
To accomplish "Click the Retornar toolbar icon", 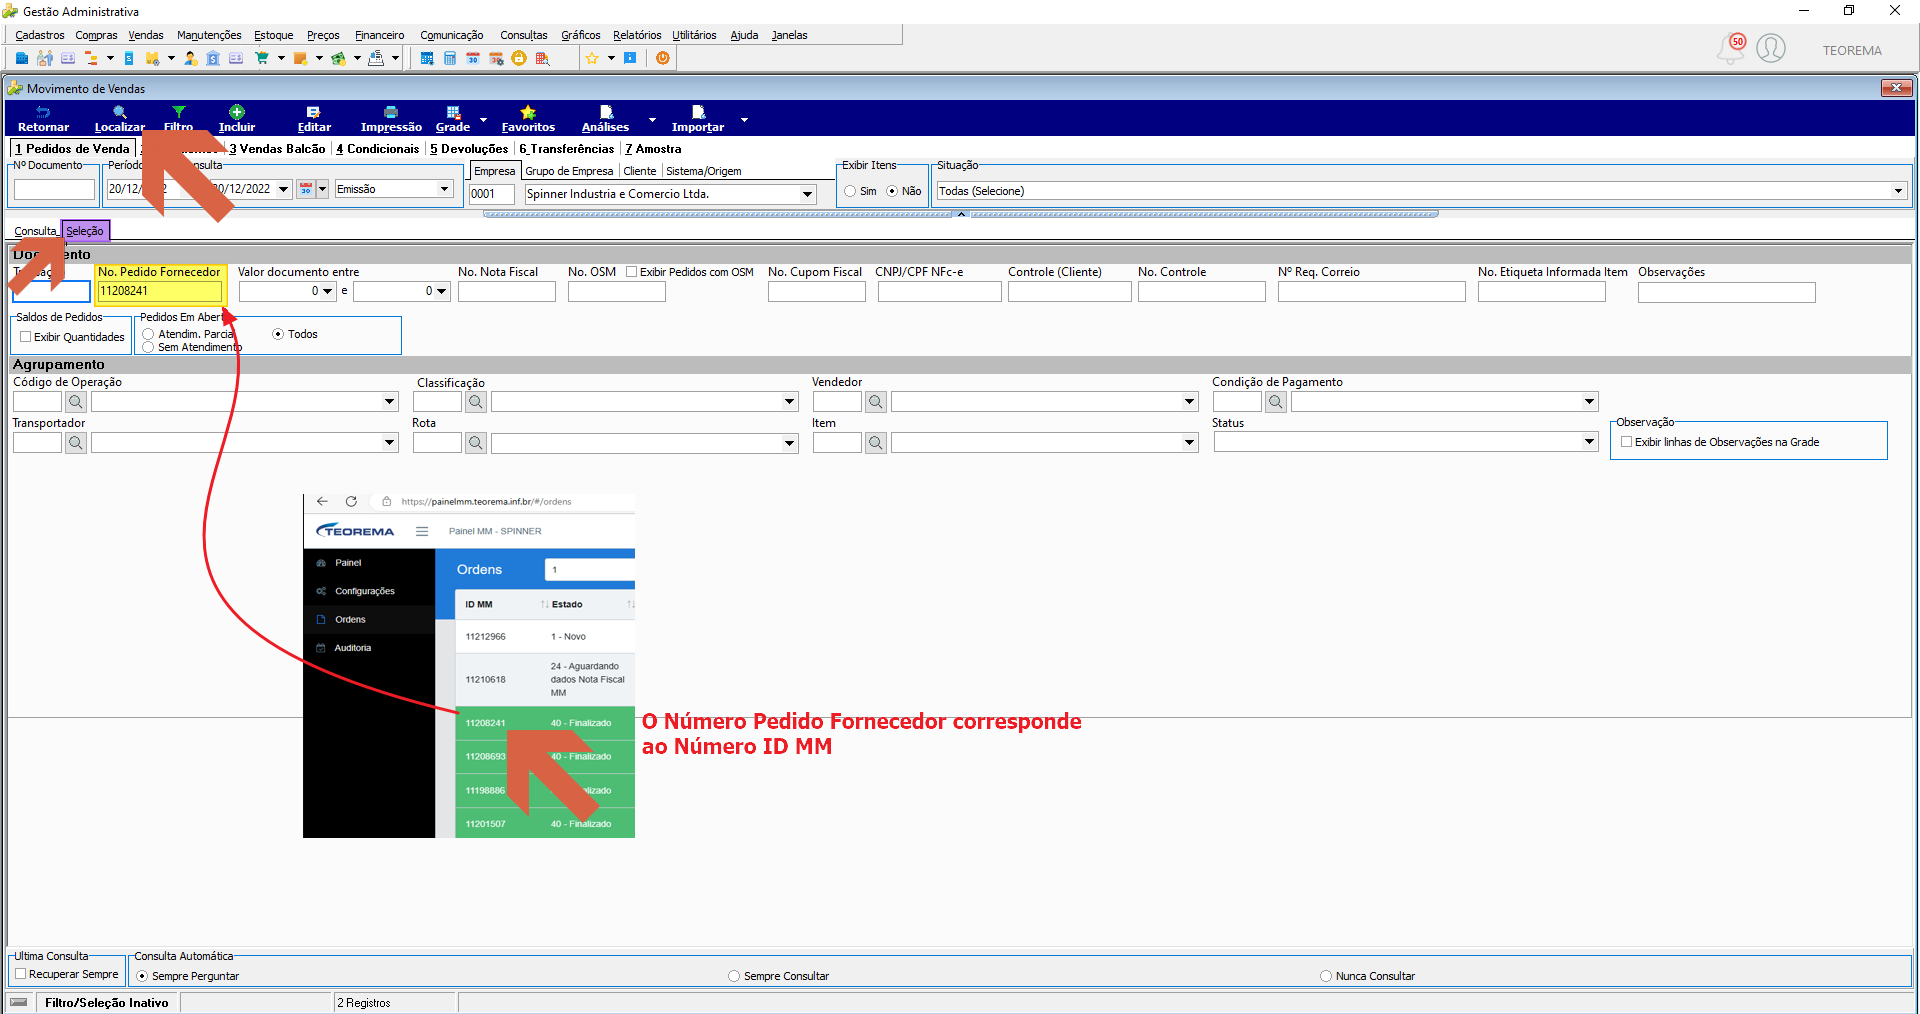I will click(x=43, y=119).
